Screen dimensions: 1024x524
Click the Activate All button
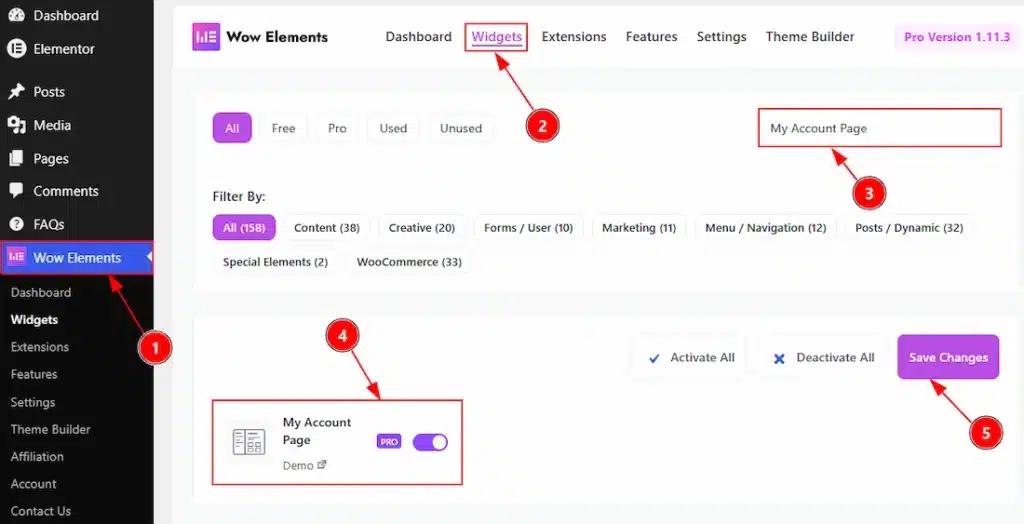[x=690, y=357]
